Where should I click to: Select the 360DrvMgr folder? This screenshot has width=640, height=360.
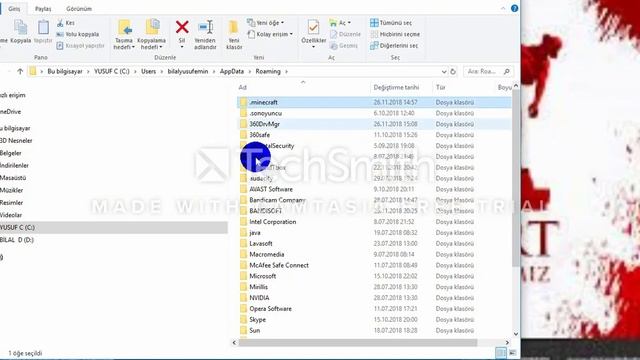(x=374, y=124)
